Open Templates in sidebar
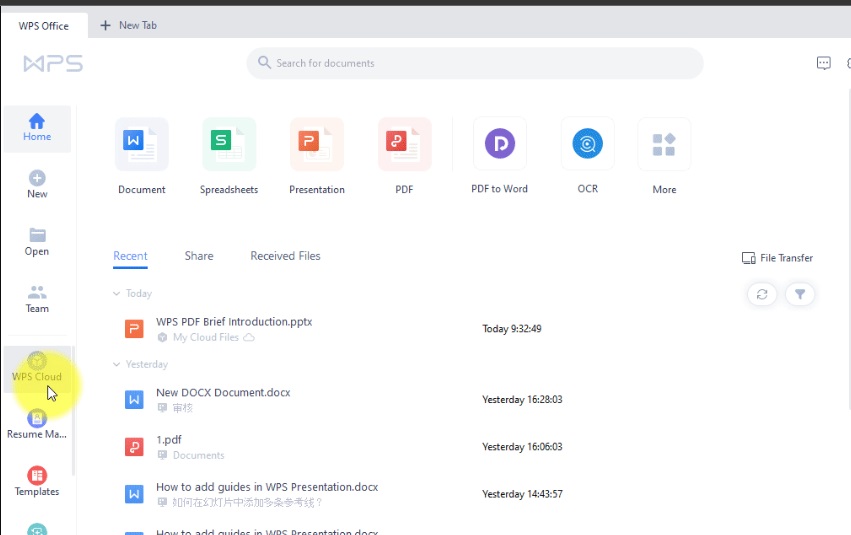 37,482
